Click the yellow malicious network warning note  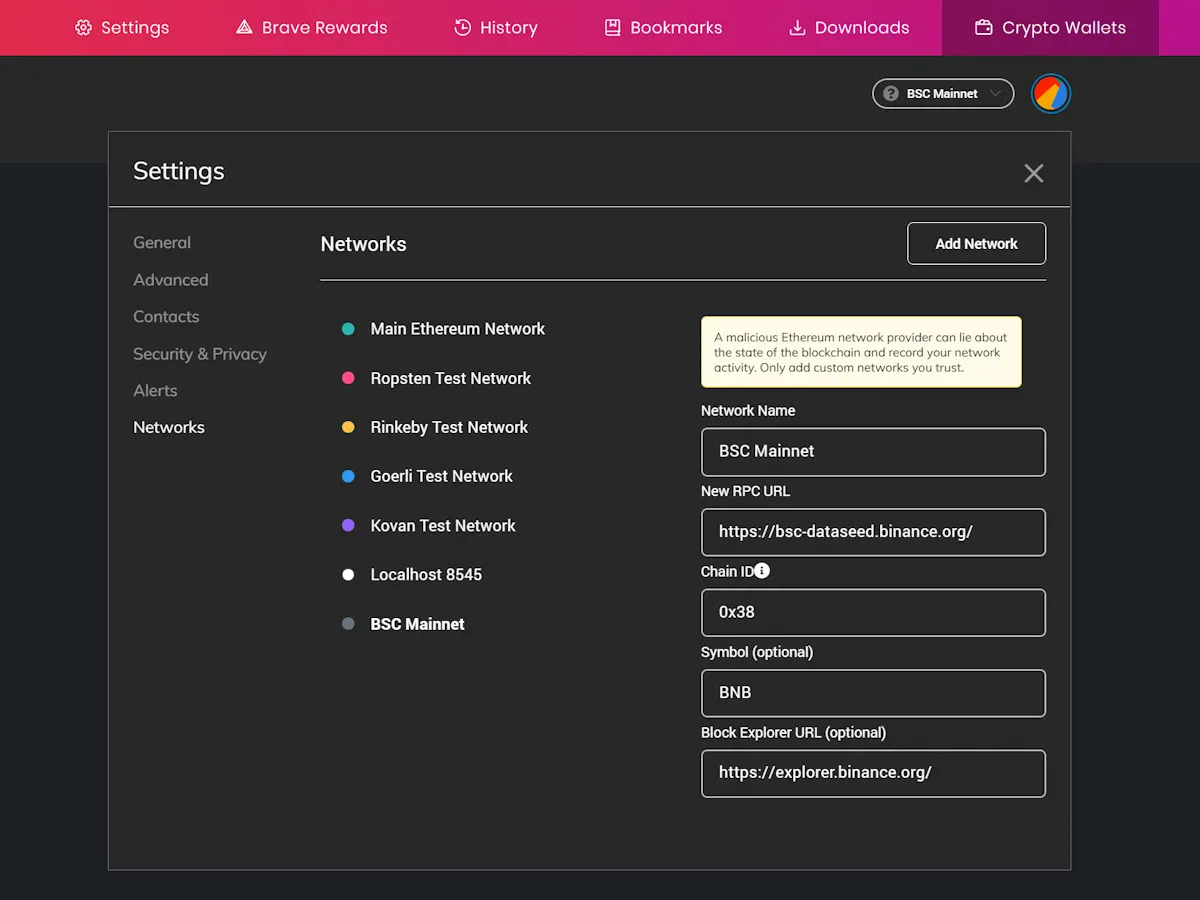click(x=861, y=352)
